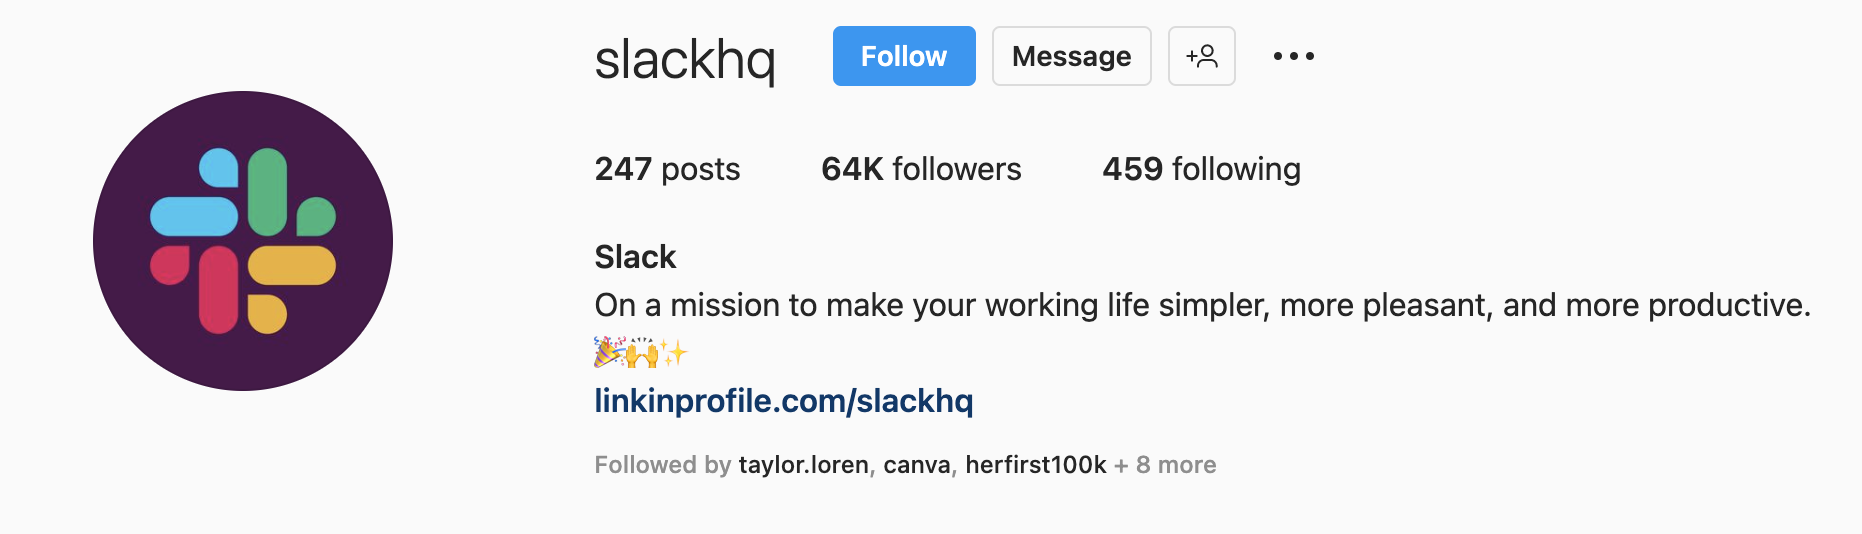Click the raised hands emoji in bio
This screenshot has height=534, width=1862.
coord(642,352)
